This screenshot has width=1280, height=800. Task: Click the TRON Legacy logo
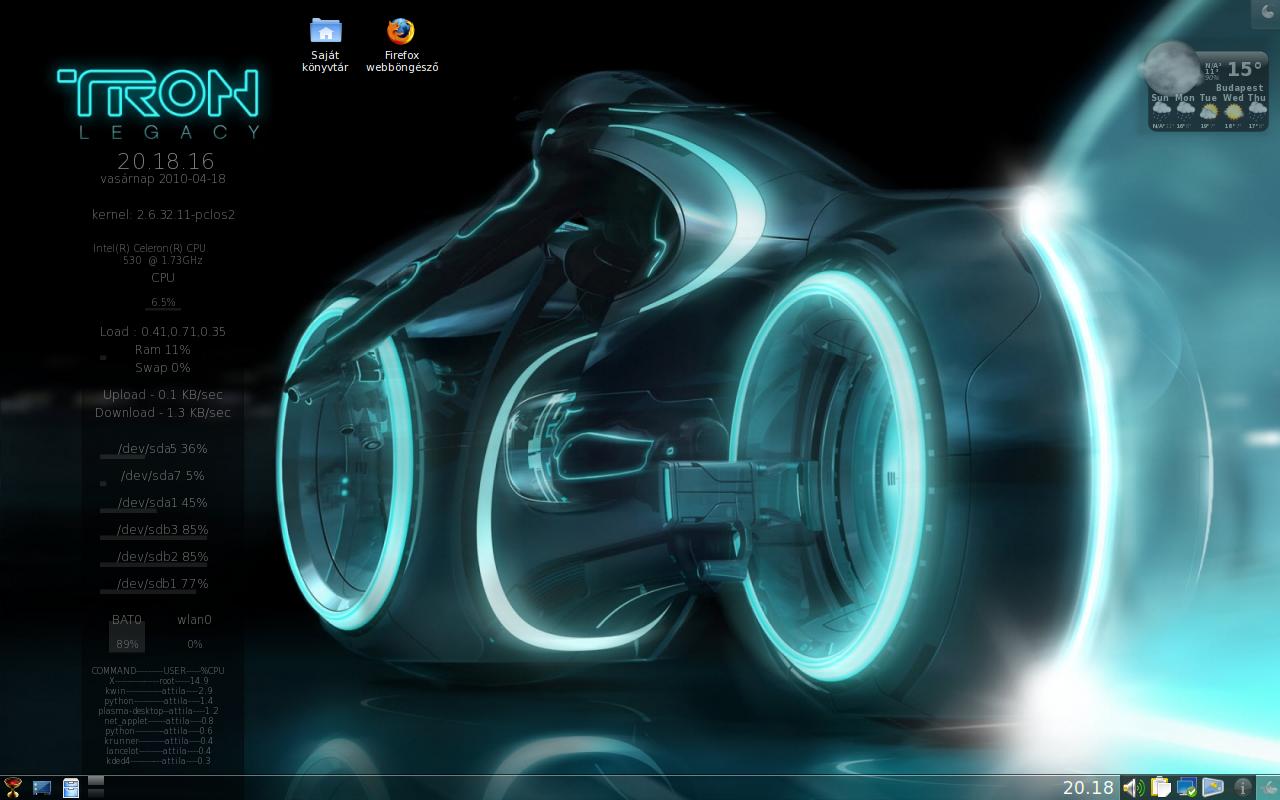point(158,103)
